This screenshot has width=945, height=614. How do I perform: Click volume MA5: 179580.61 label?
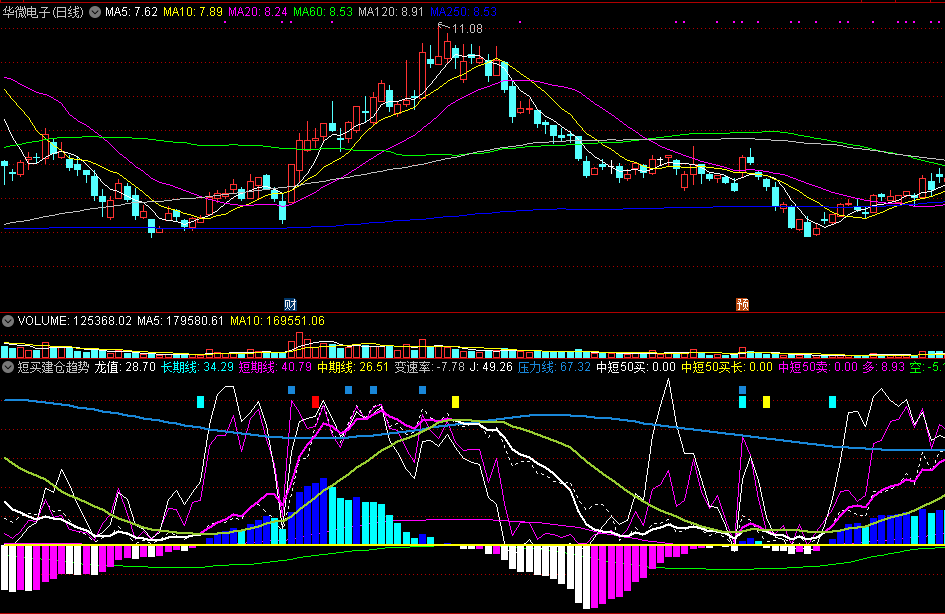tap(180, 321)
